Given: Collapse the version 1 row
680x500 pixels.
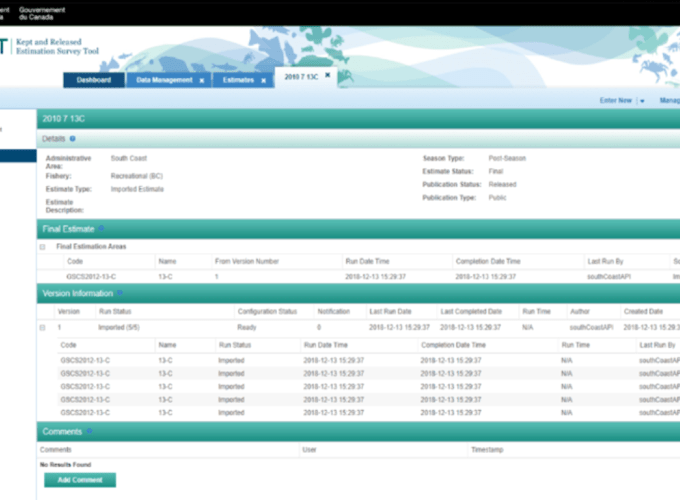Looking at the screenshot, I should point(43,327).
